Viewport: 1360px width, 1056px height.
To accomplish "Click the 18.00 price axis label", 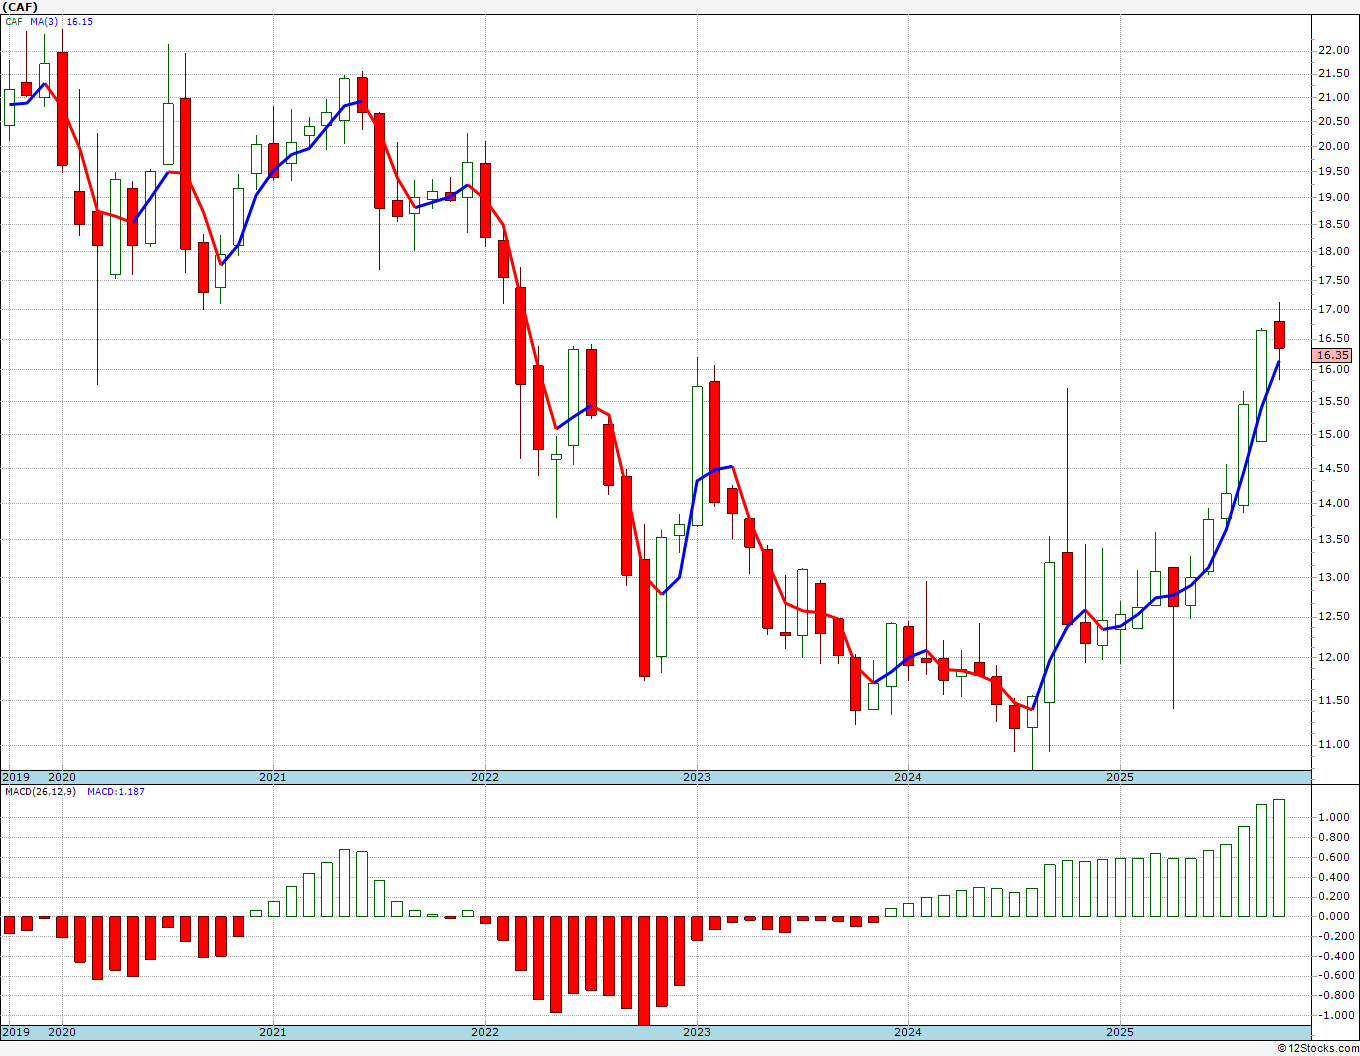I will (1332, 251).
